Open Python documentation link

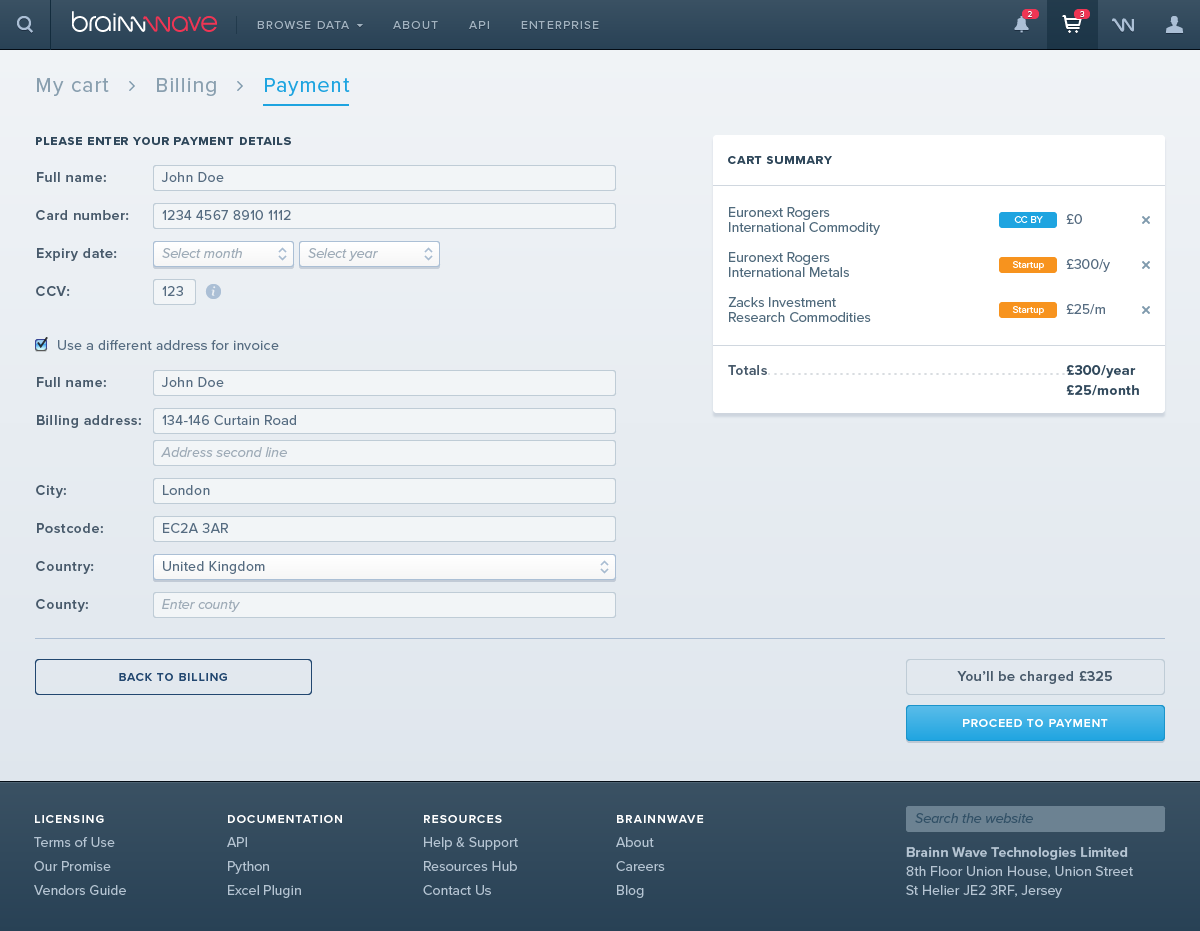click(248, 867)
